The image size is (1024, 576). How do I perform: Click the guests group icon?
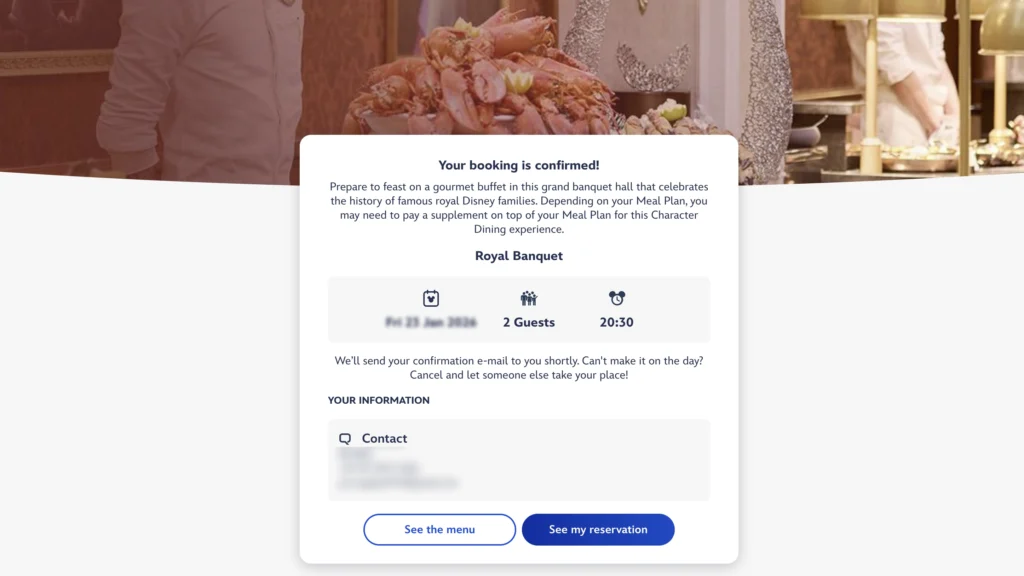click(528, 298)
